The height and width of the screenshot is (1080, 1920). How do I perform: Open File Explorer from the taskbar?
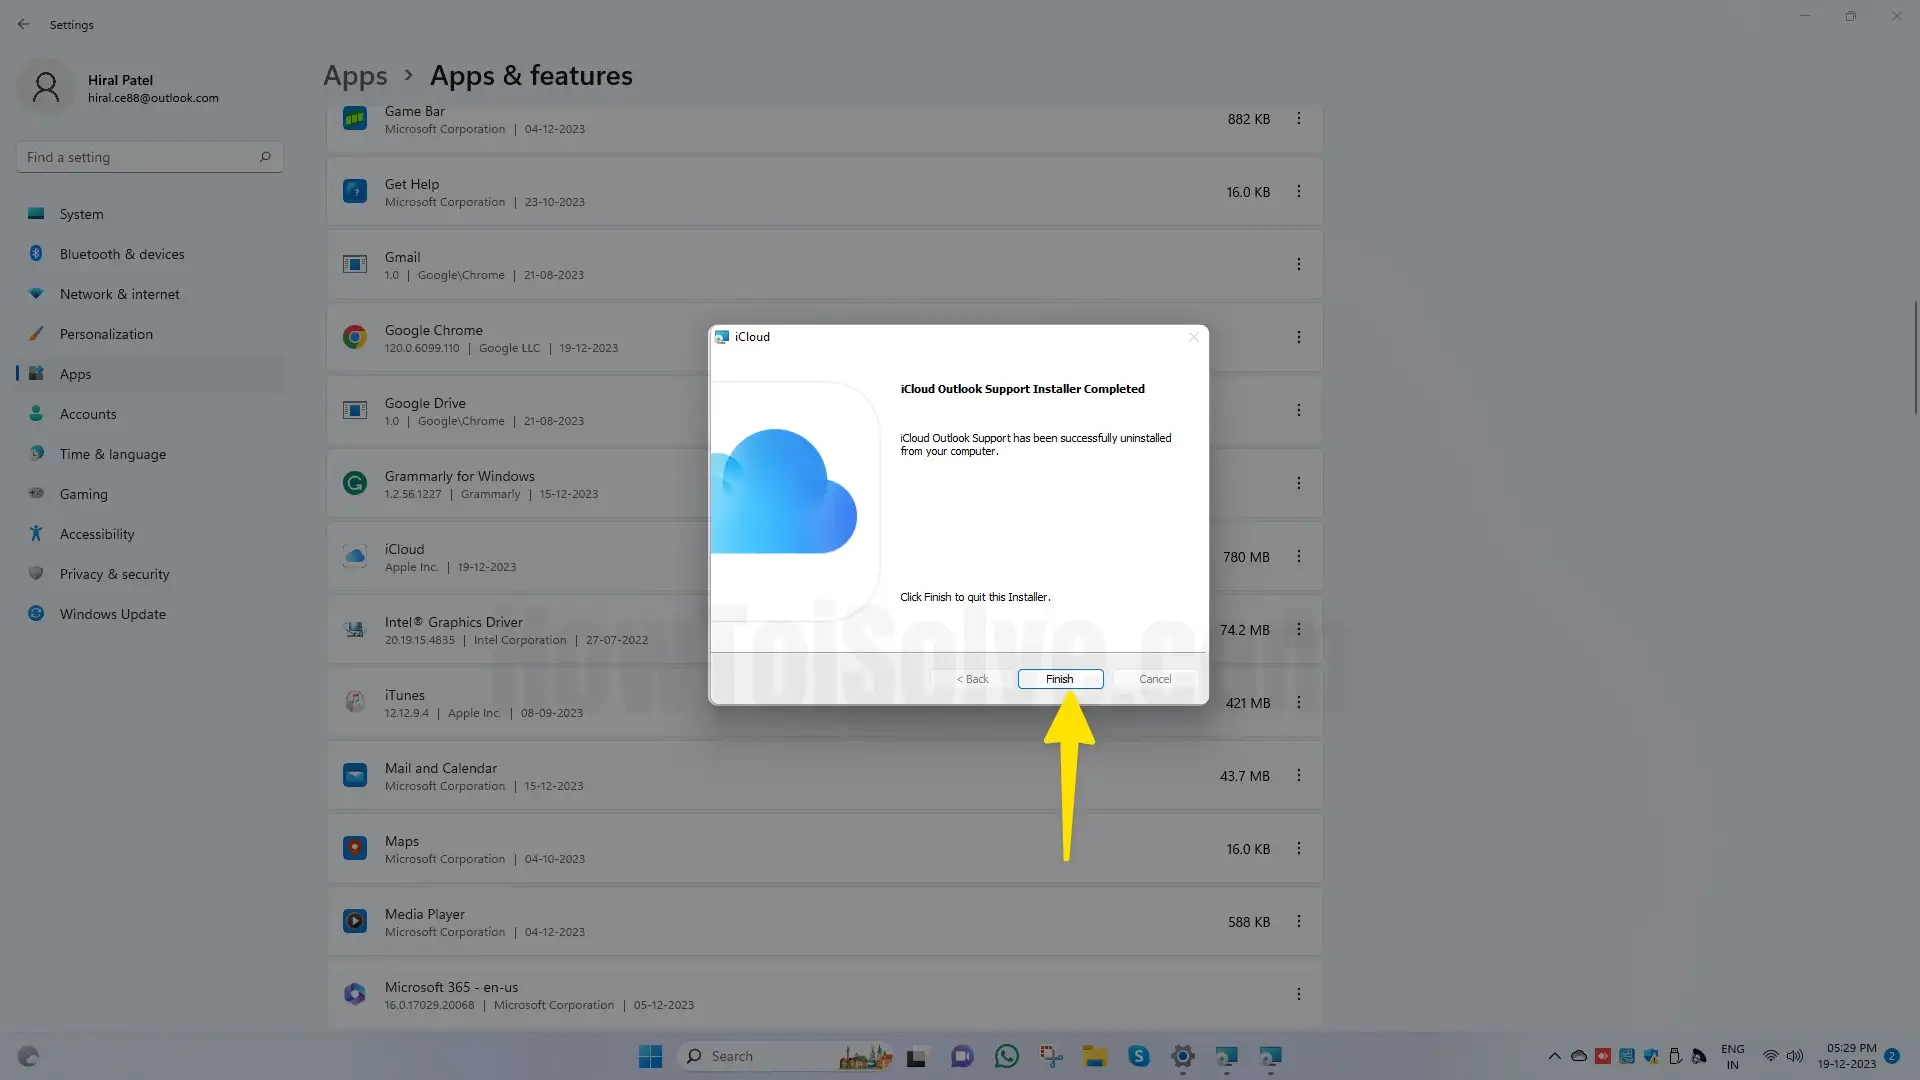click(x=1094, y=1056)
